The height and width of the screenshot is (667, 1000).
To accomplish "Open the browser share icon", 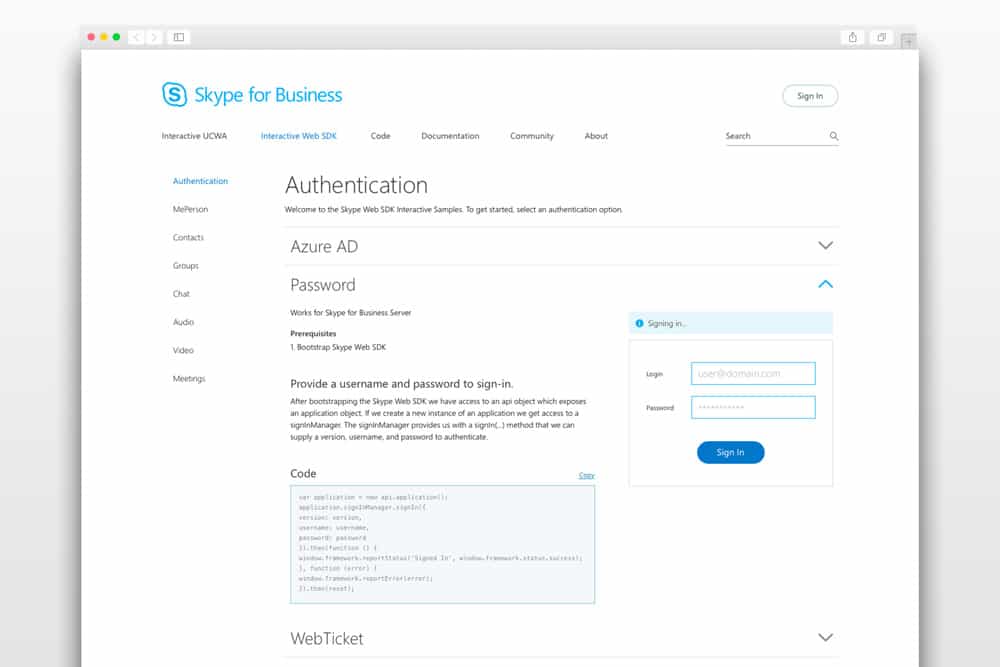I will click(x=853, y=37).
